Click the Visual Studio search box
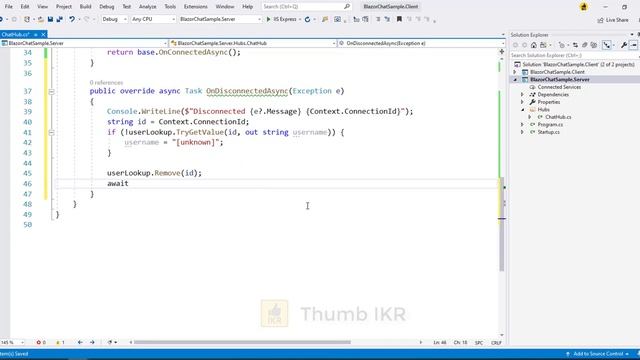This screenshot has width=640, height=360. 306,7
